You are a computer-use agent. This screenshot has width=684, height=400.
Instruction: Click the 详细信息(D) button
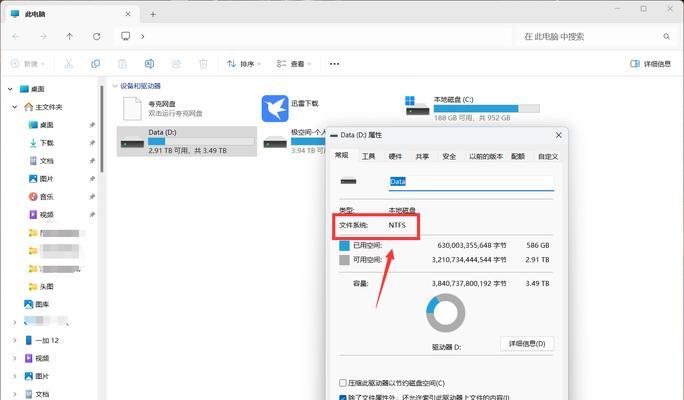[527, 344]
